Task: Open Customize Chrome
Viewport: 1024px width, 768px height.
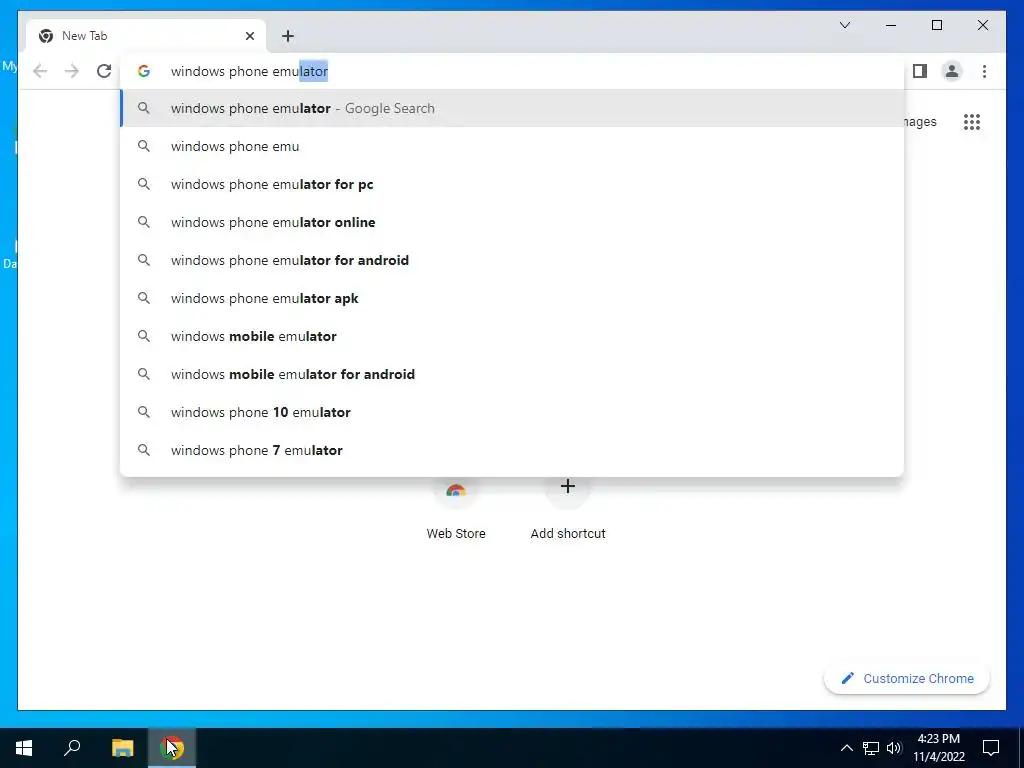Action: click(907, 679)
